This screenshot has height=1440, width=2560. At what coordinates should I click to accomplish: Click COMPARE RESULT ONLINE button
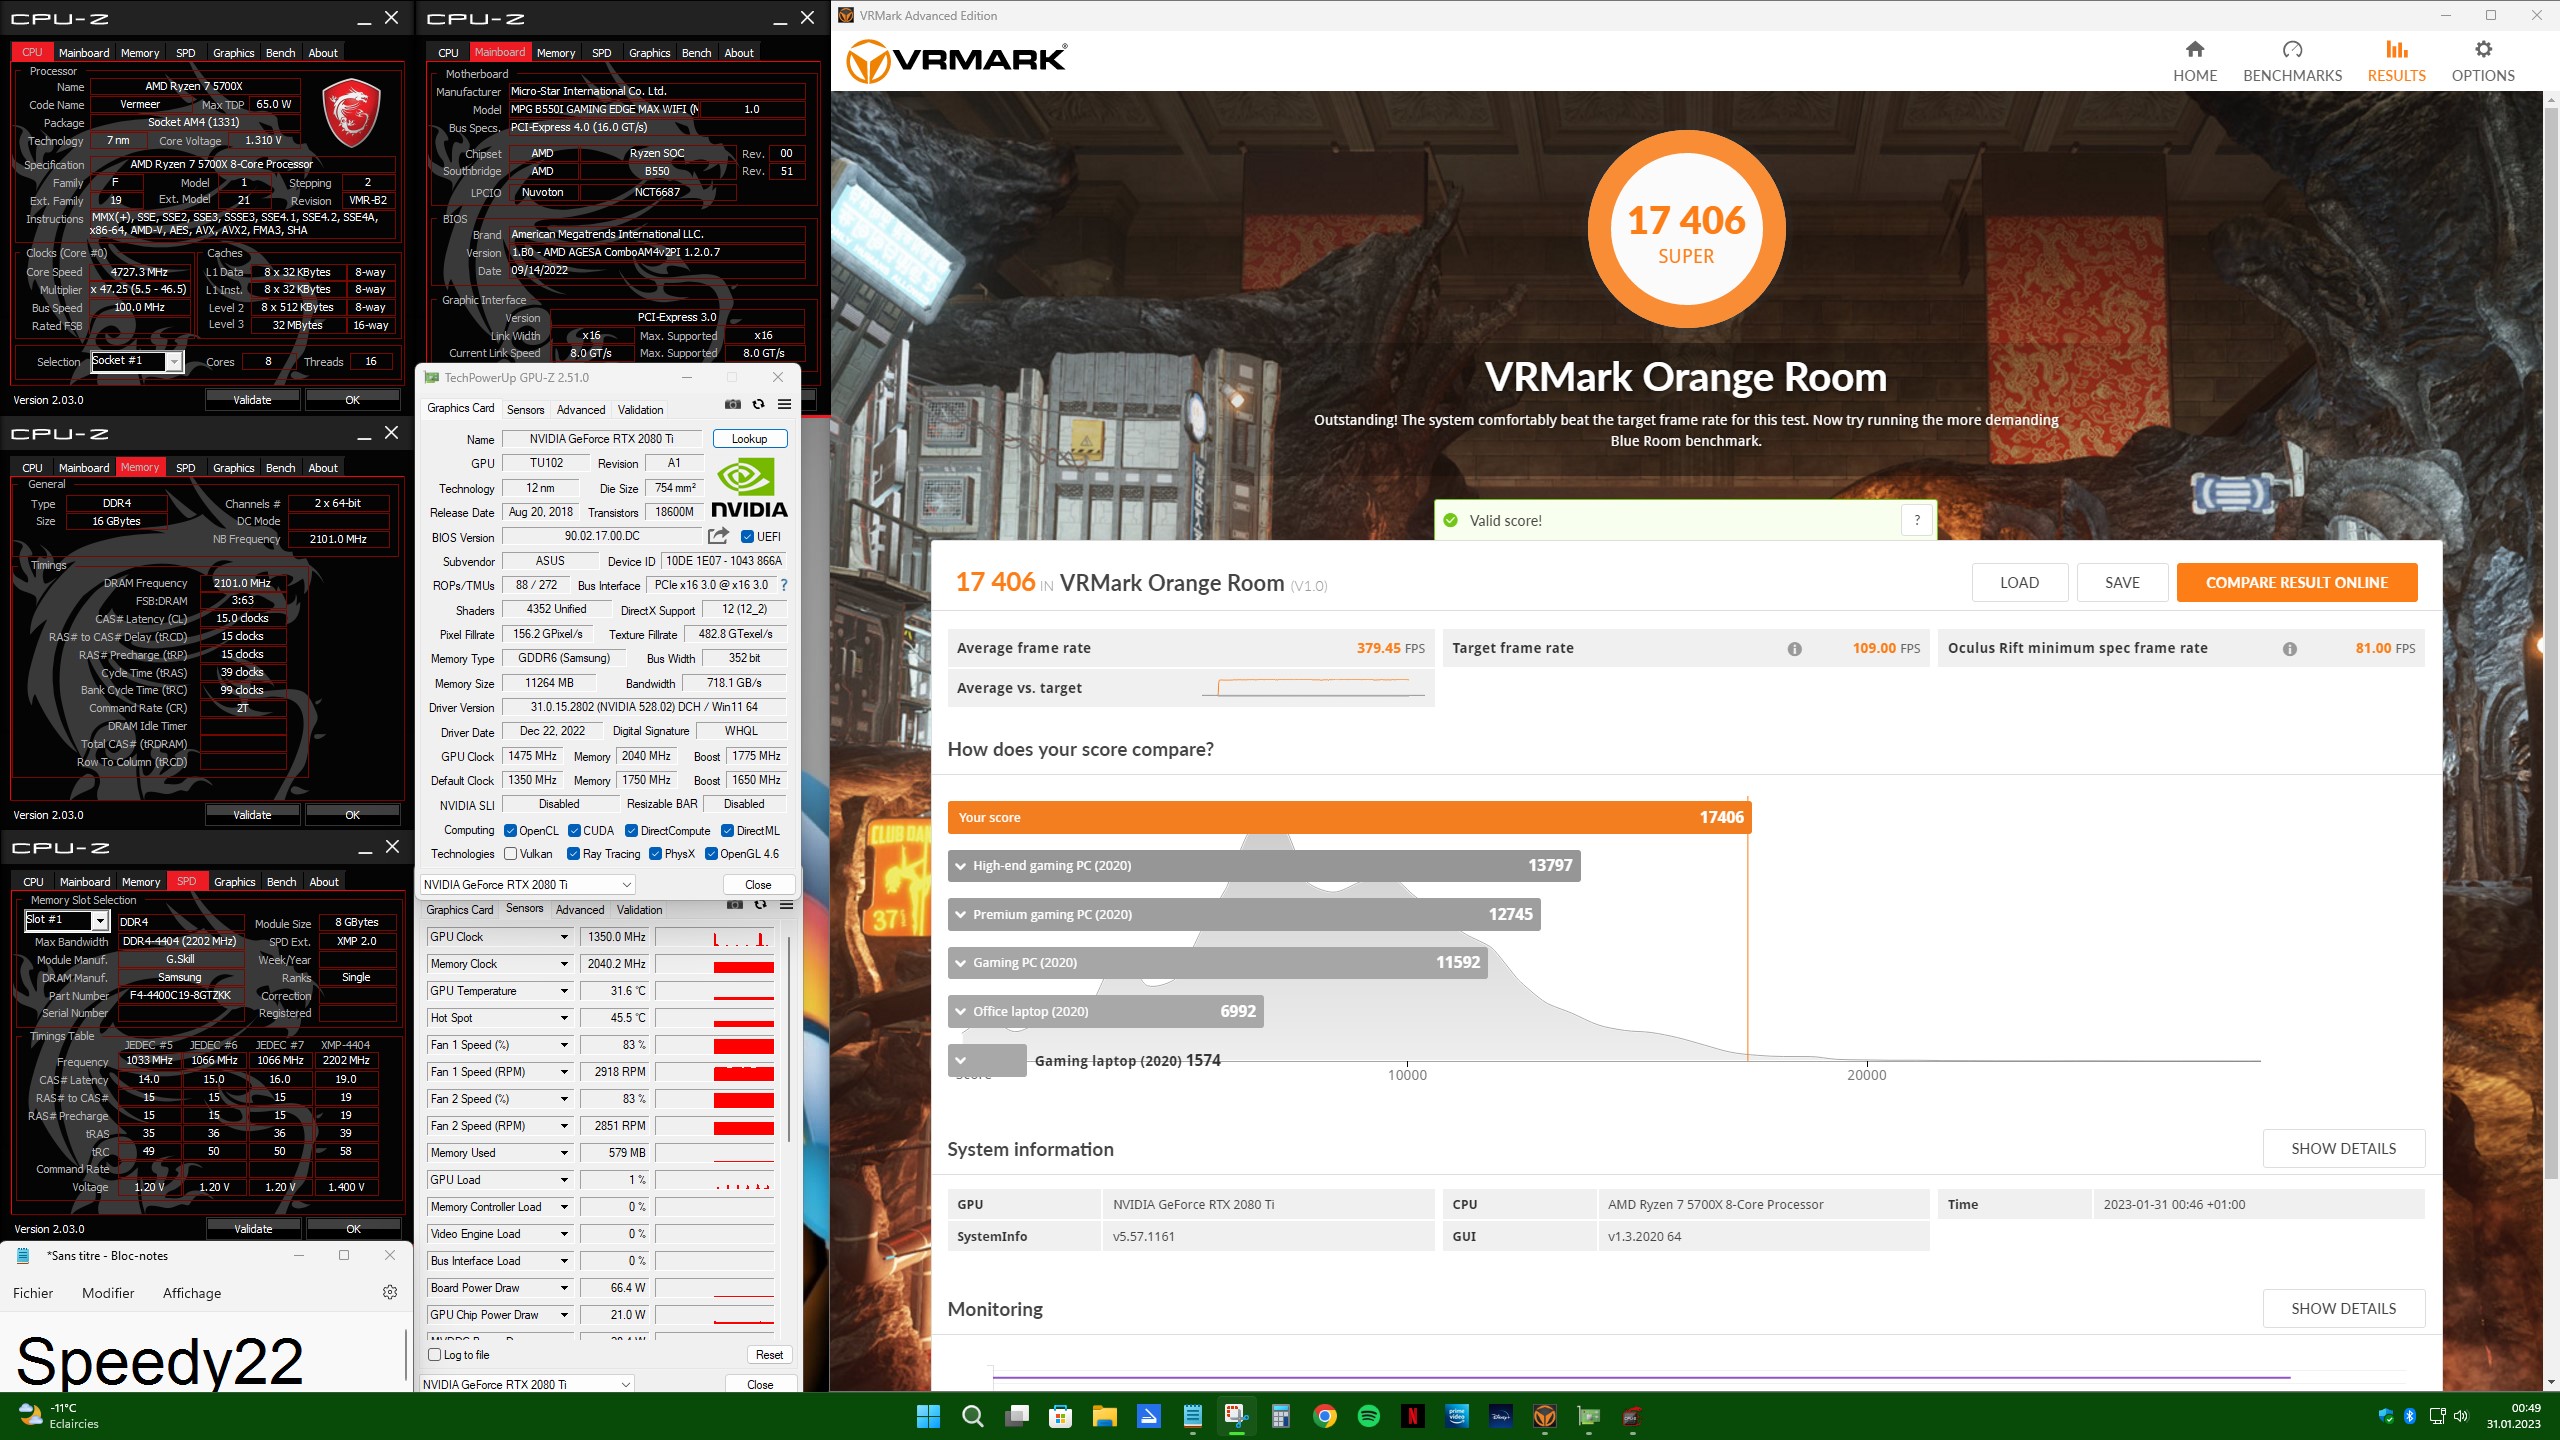pos(2297,583)
